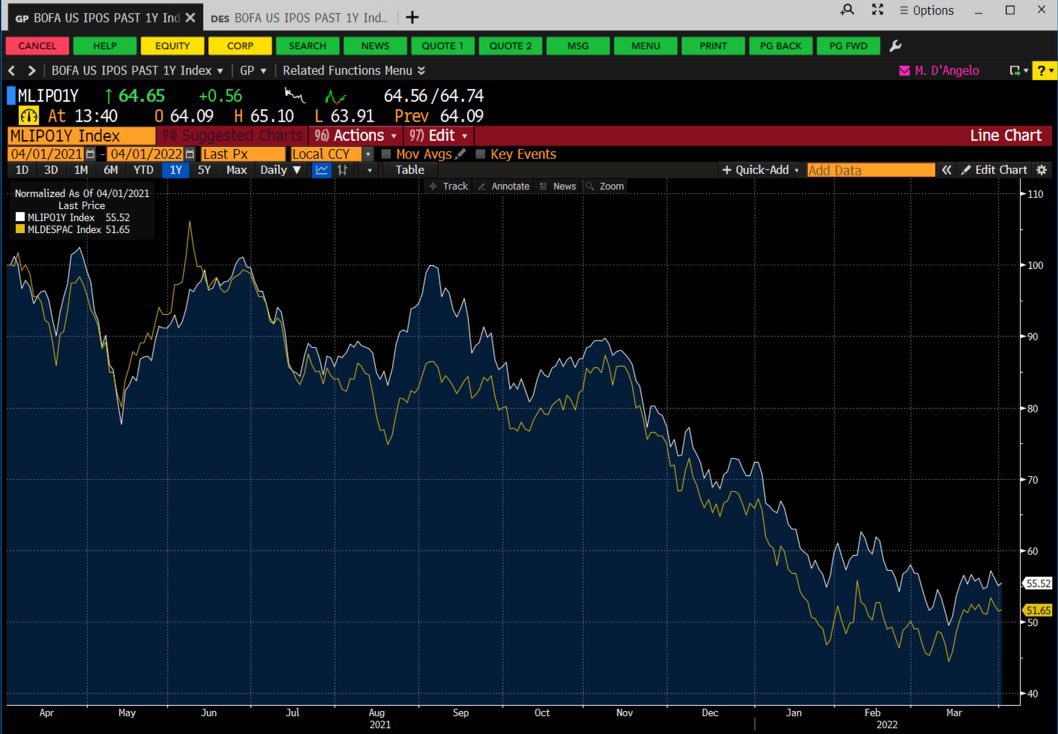The image size is (1058, 734).
Task: Go forward with the right arrow
Action: coord(31,70)
